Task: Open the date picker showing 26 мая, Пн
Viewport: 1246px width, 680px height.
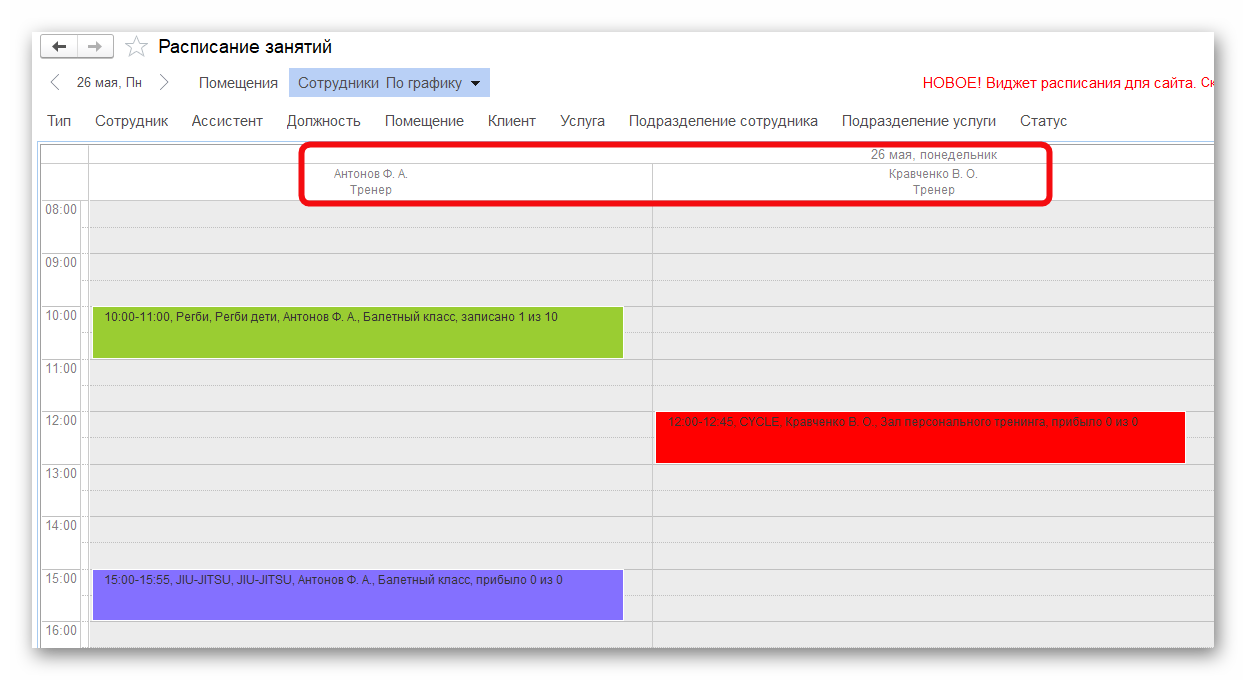Action: click(x=109, y=83)
